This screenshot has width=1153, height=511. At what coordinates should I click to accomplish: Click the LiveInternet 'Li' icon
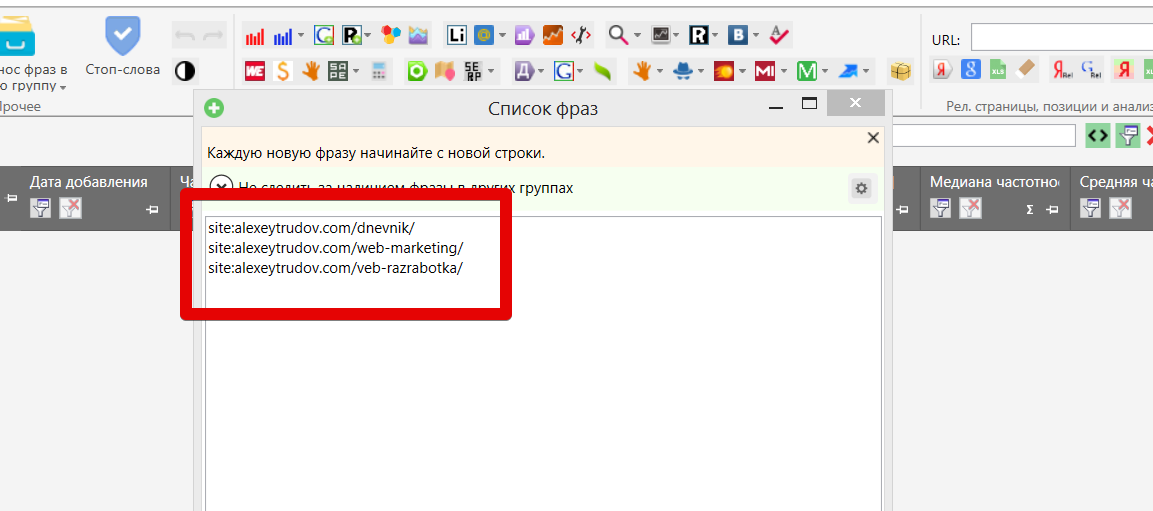(456, 36)
